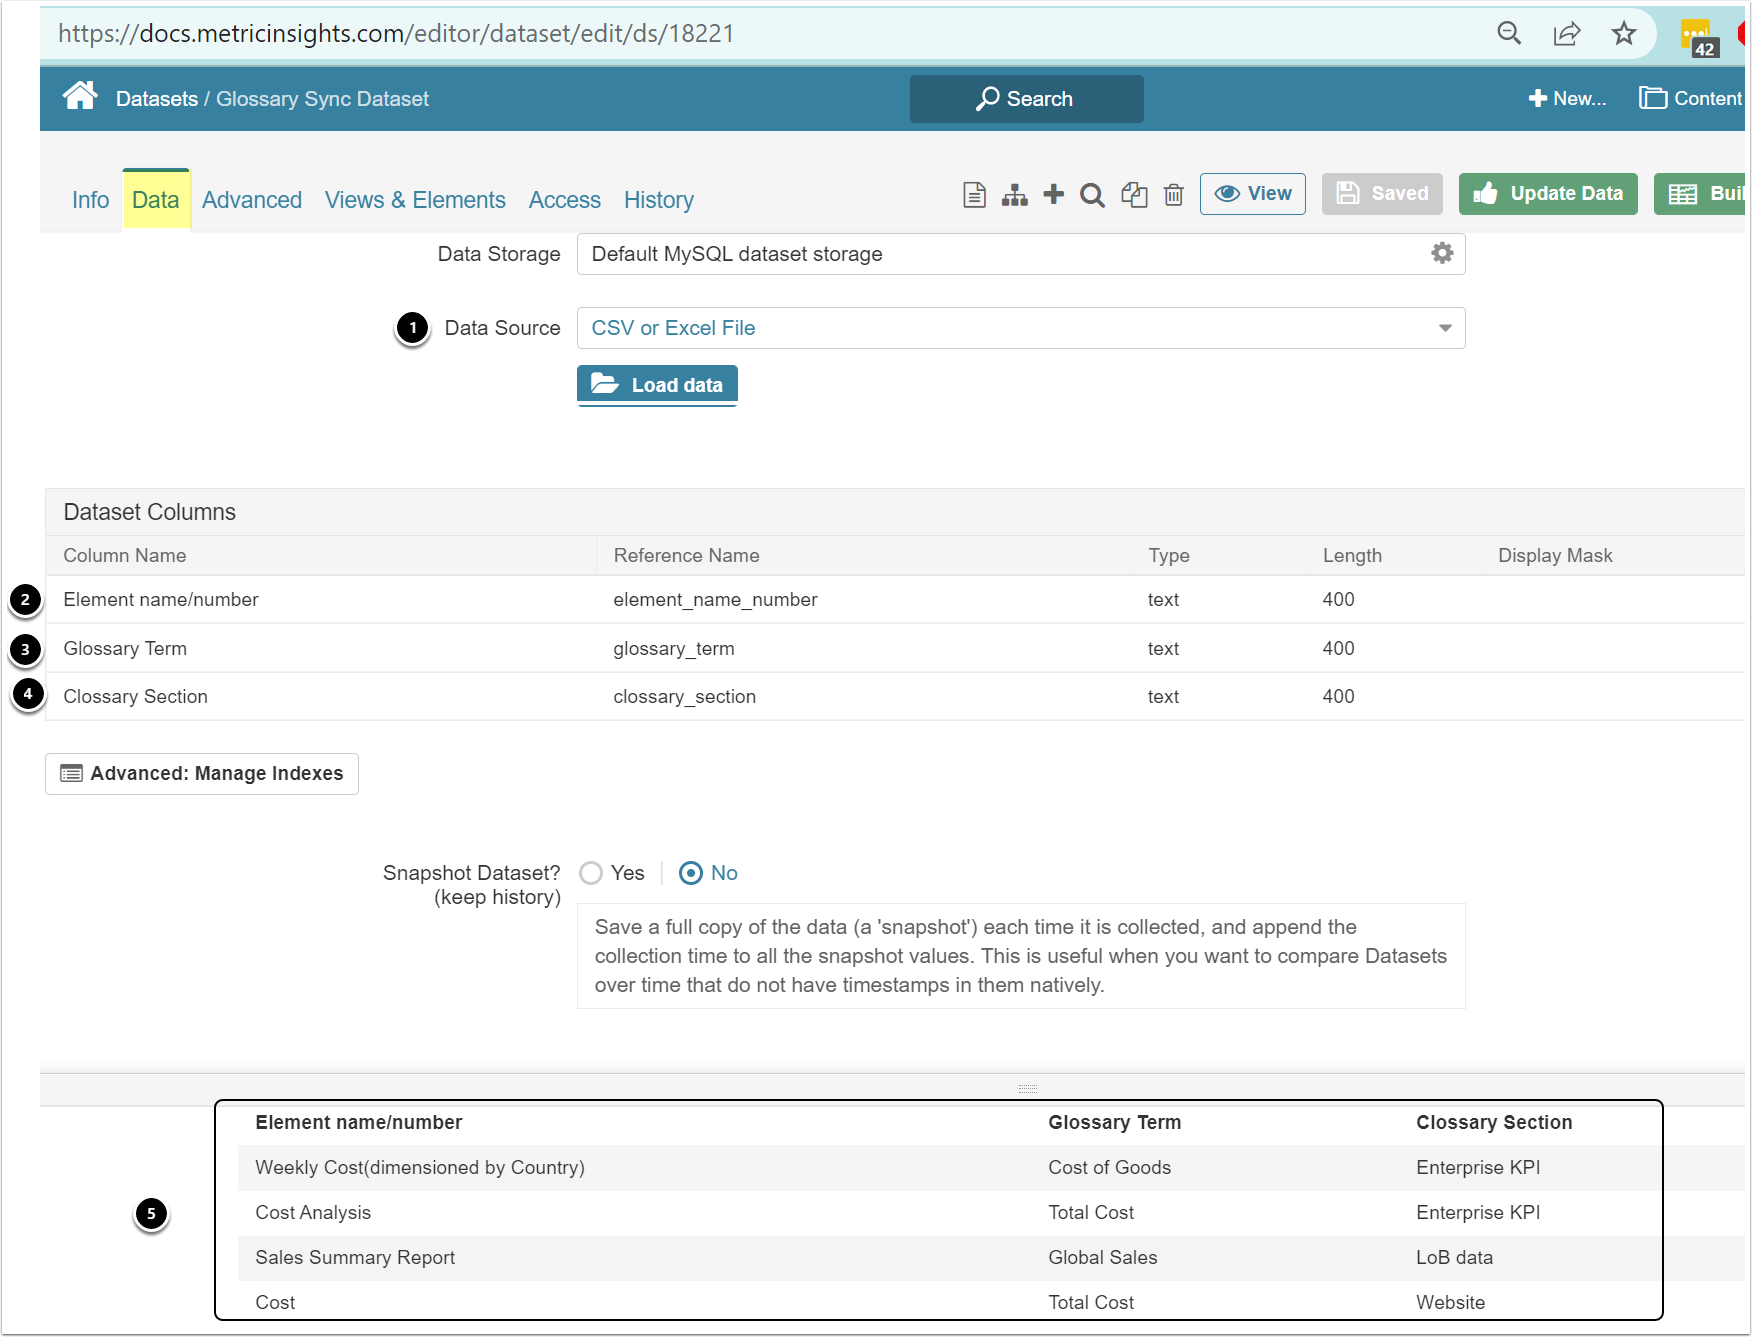Click the Update Data button

[1548, 193]
